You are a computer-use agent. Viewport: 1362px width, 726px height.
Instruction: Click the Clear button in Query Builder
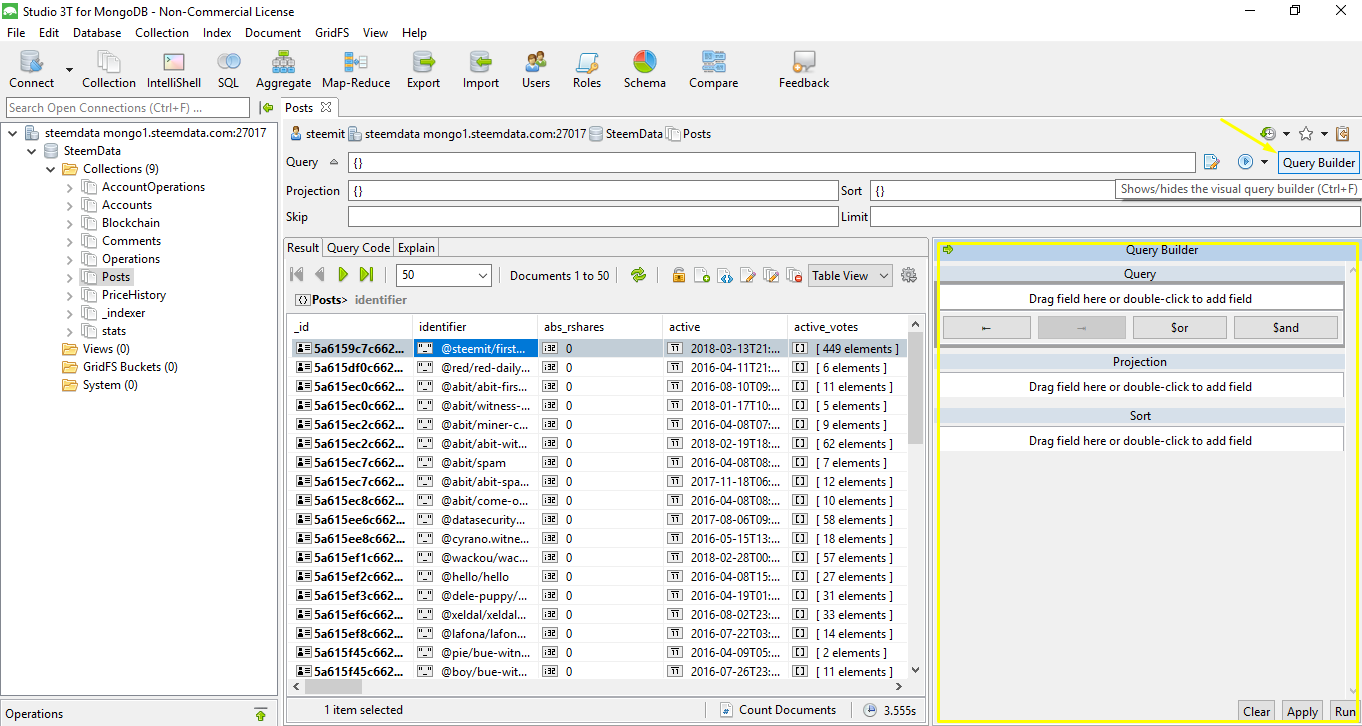point(1256,712)
